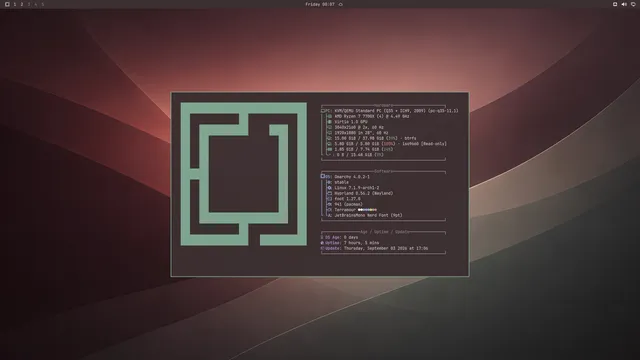Click the status icon left of volume icon

pos(615,4)
